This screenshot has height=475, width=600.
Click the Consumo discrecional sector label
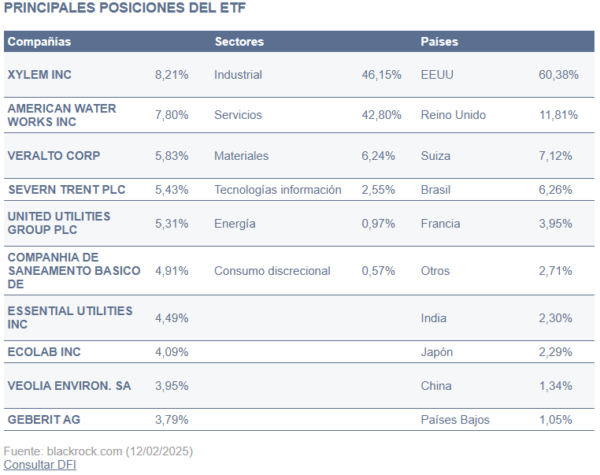coord(270,270)
